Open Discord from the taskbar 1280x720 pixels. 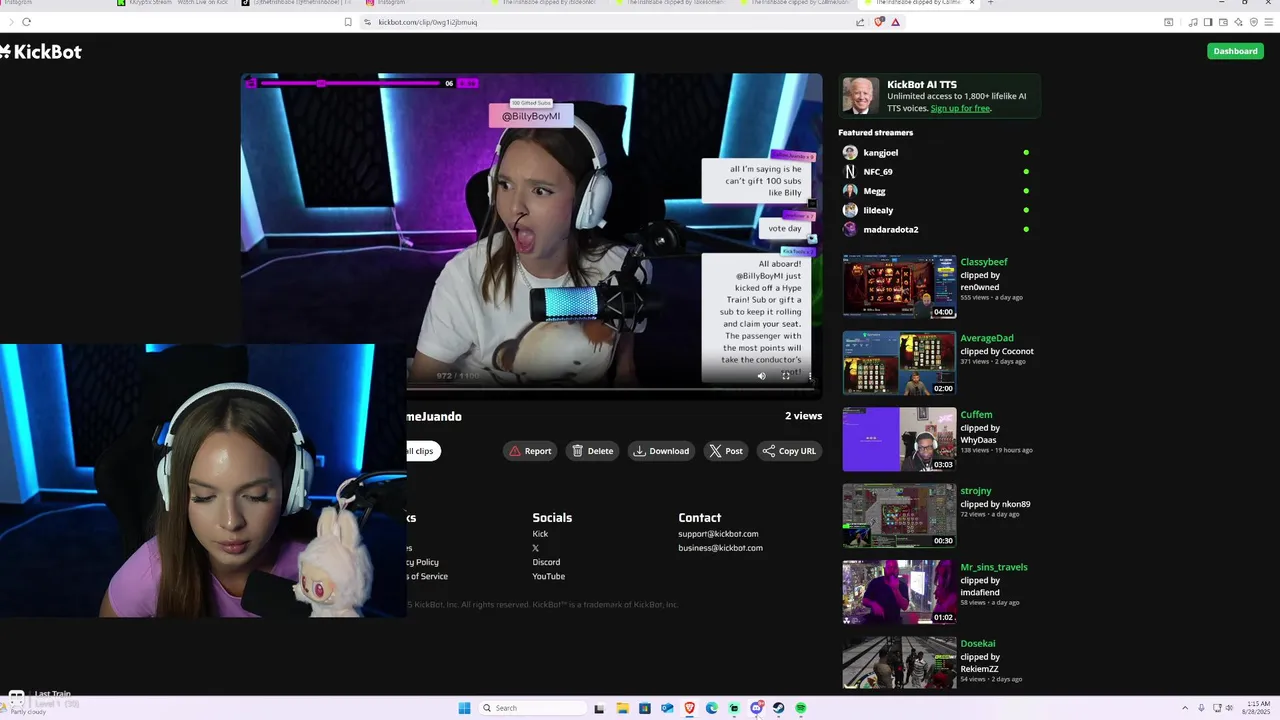click(756, 708)
